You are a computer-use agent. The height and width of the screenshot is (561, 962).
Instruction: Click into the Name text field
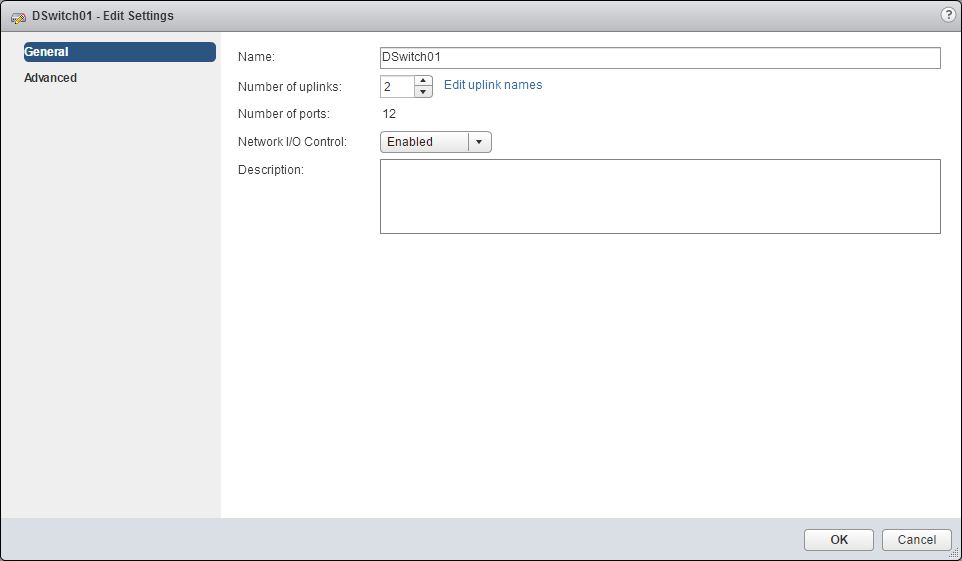pyautogui.click(x=660, y=58)
